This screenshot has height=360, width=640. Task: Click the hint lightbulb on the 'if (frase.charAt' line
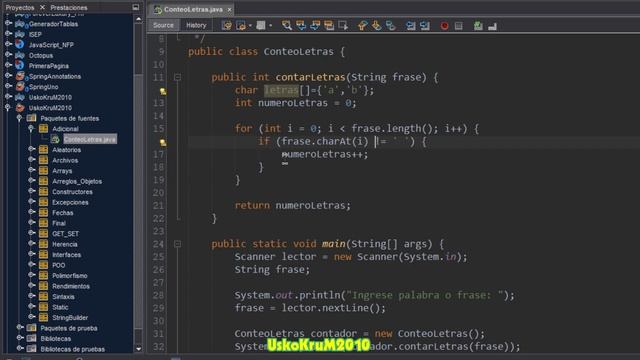click(x=162, y=142)
